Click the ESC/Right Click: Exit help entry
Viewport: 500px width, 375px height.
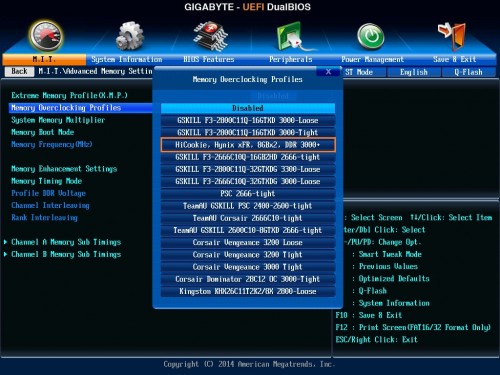pyautogui.click(x=376, y=340)
